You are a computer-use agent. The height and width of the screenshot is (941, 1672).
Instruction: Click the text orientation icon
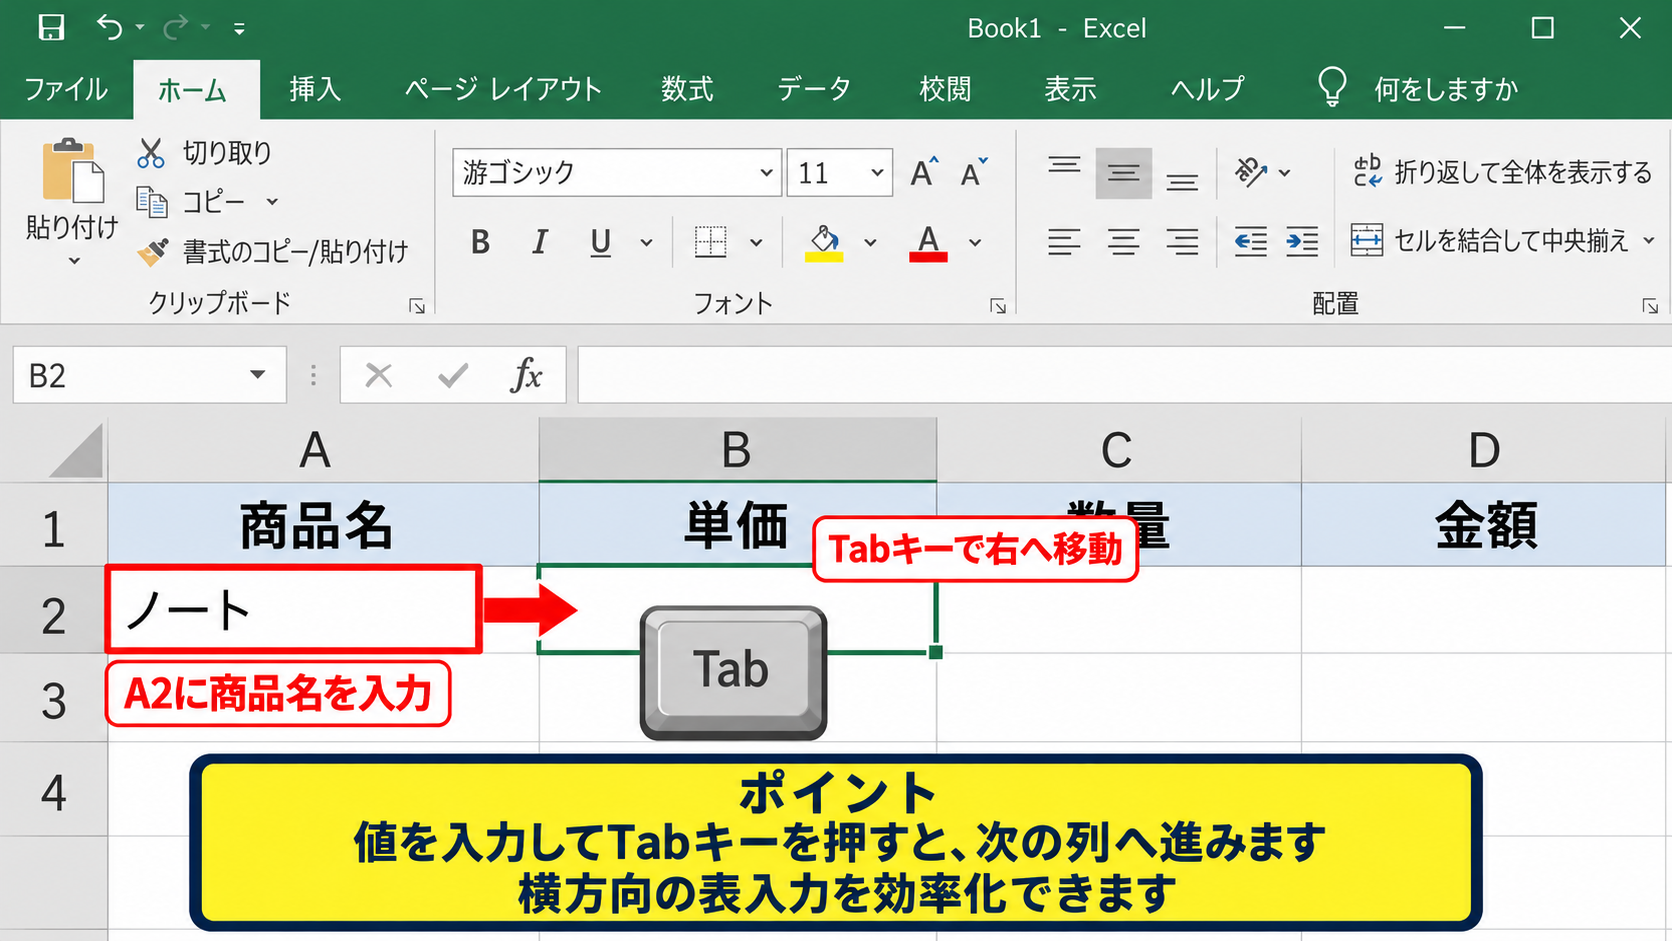(1250, 172)
